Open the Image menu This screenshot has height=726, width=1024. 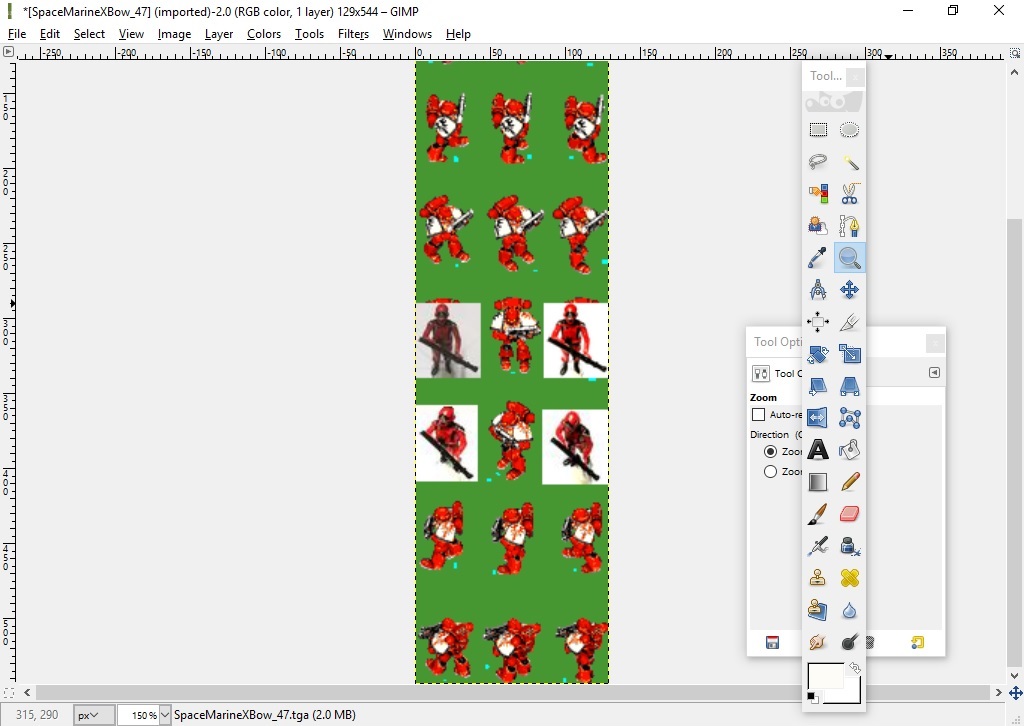pos(174,34)
